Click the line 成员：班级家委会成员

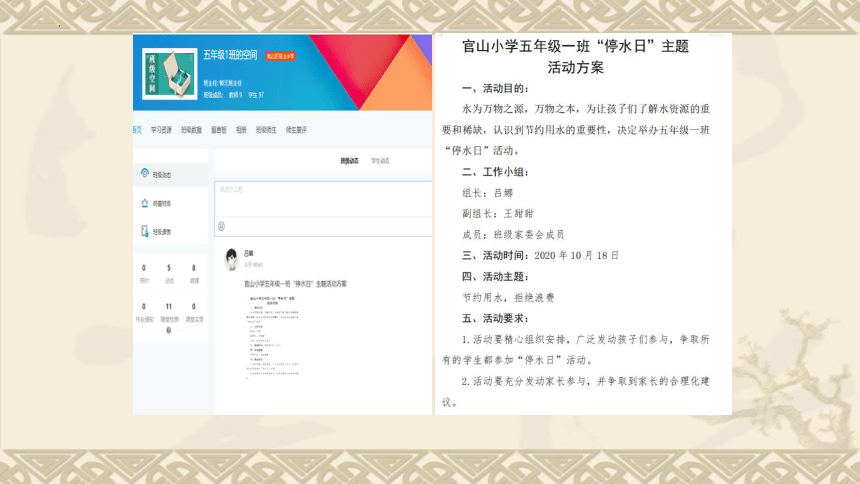click(513, 234)
